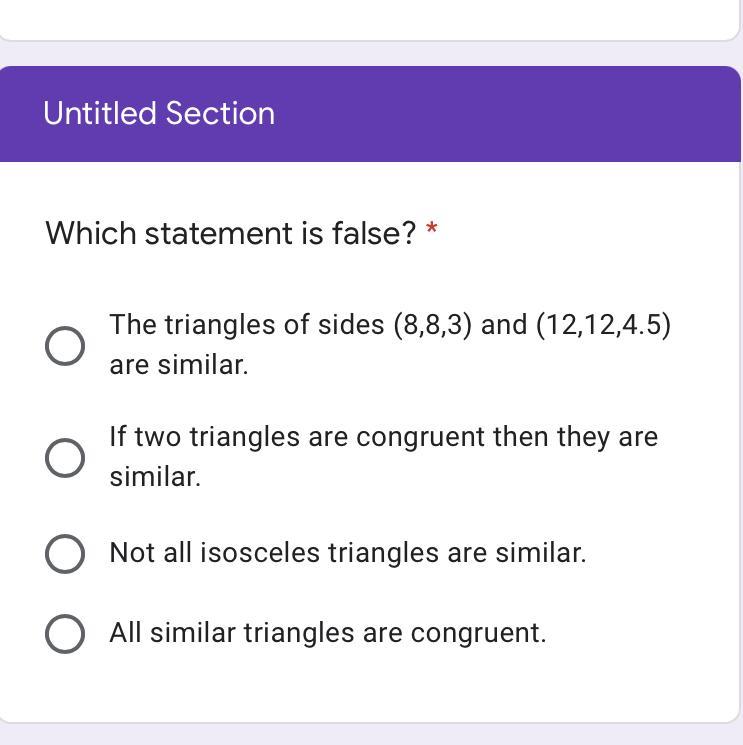Click the '(12,12,4.5)' side lengths text

pyautogui.click(x=603, y=325)
